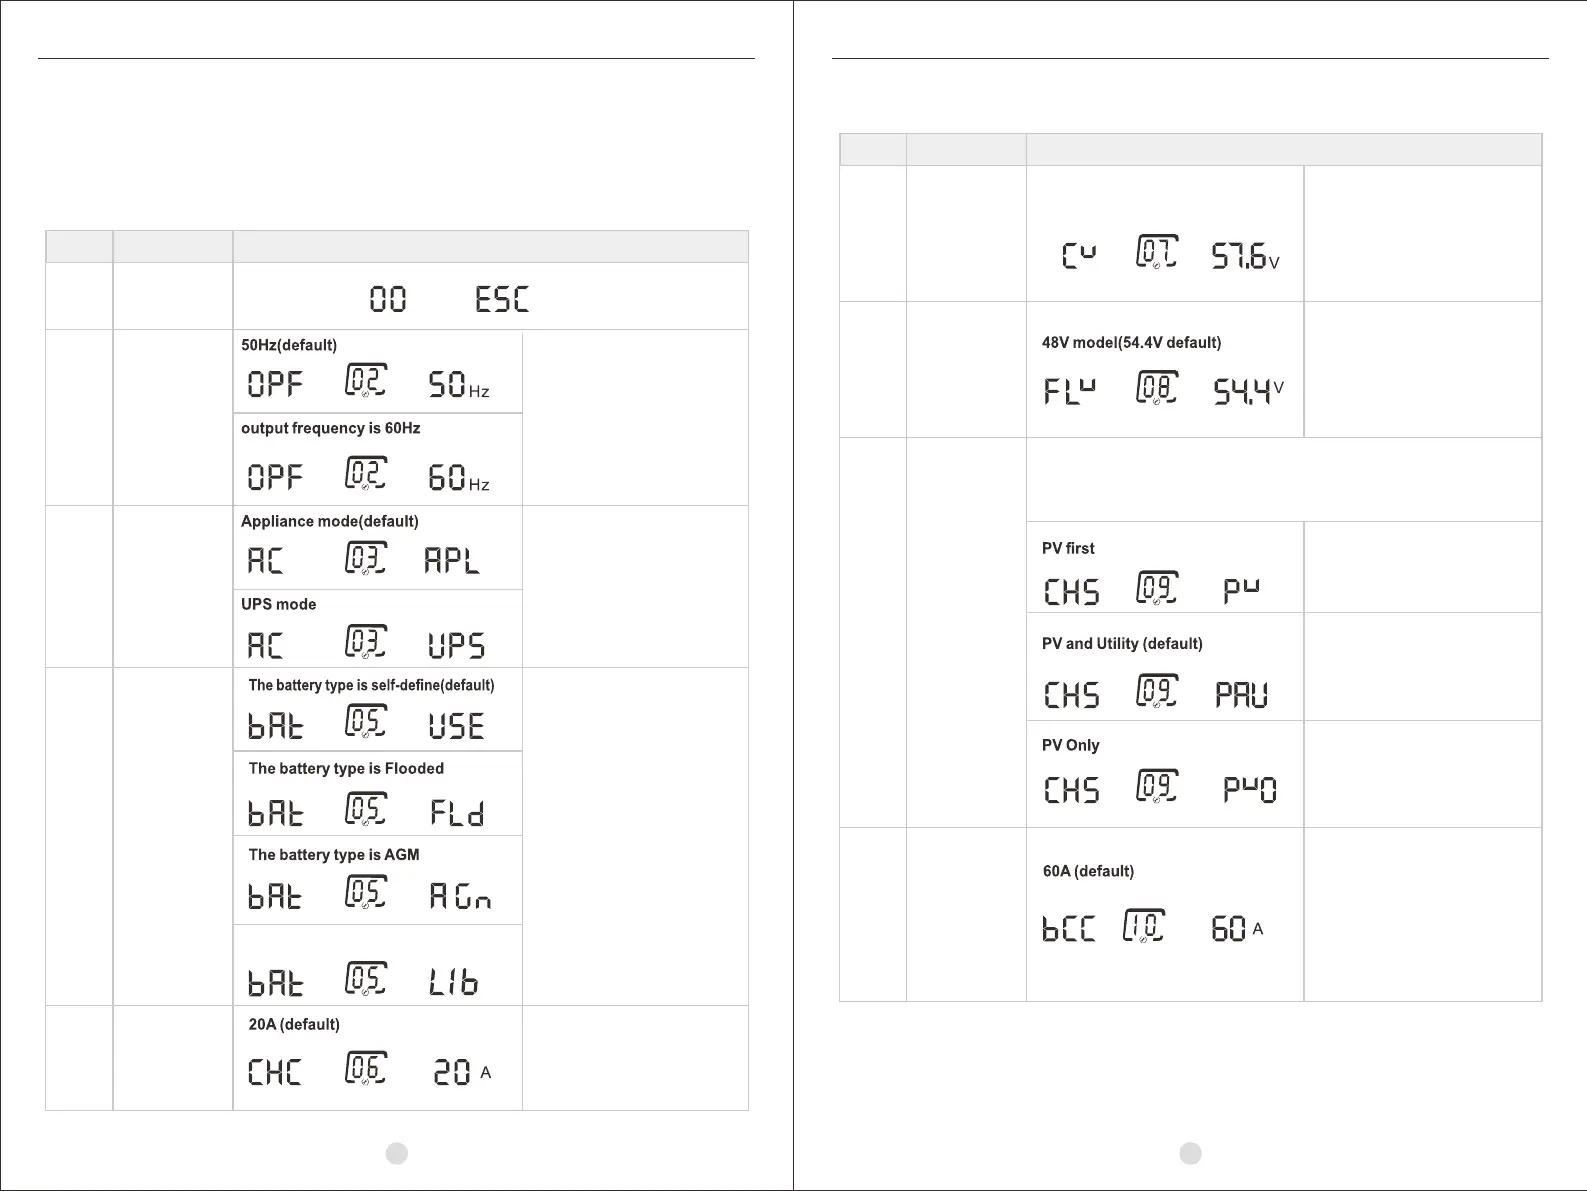Click the program 08 icon beside FLV

[x=1157, y=388]
